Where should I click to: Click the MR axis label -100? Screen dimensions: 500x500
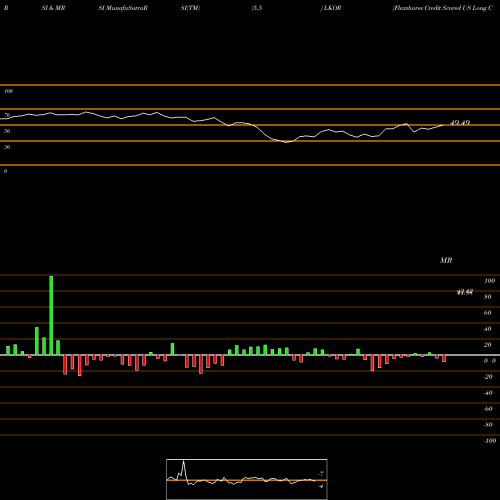pyautogui.click(x=489, y=441)
